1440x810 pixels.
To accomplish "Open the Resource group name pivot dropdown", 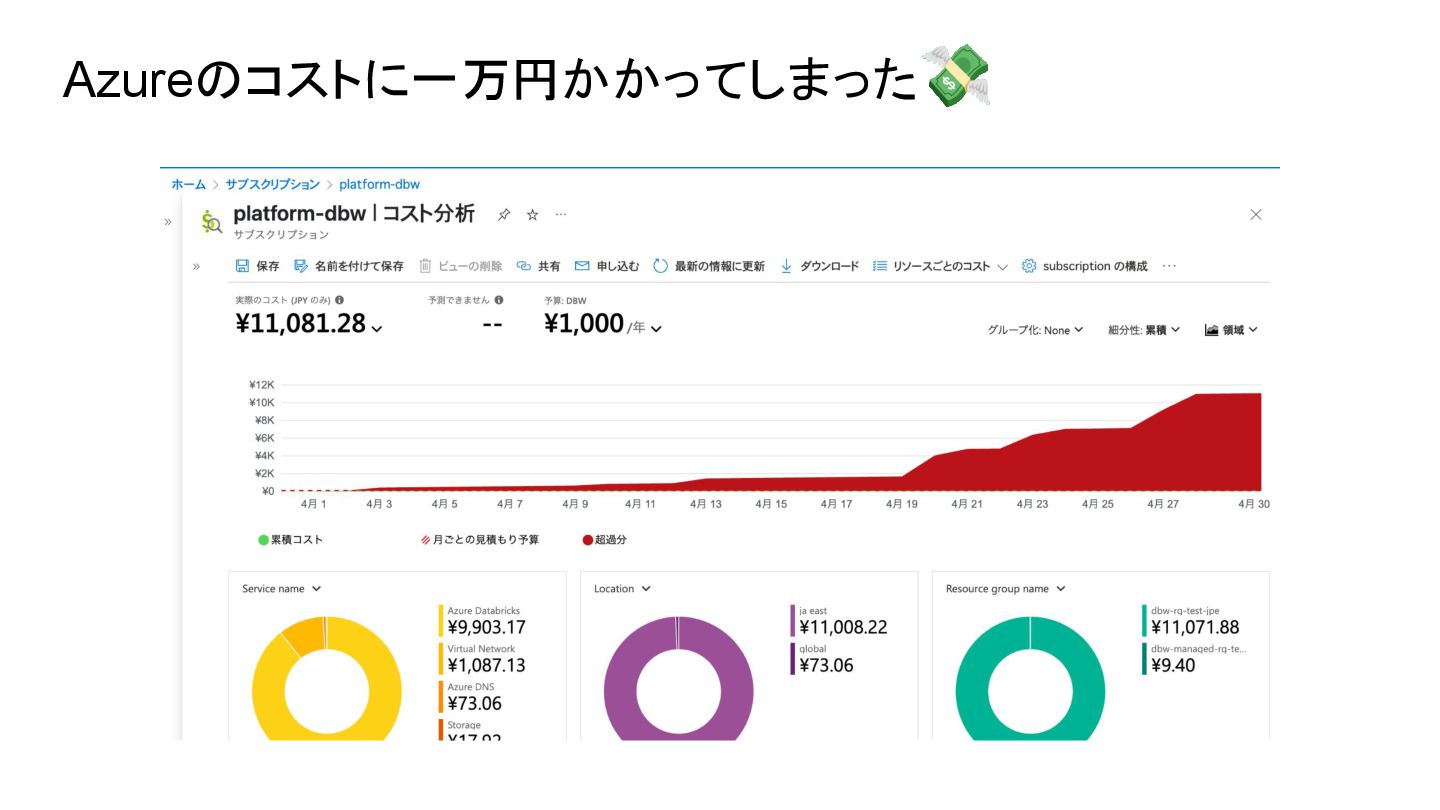I will [1006, 589].
